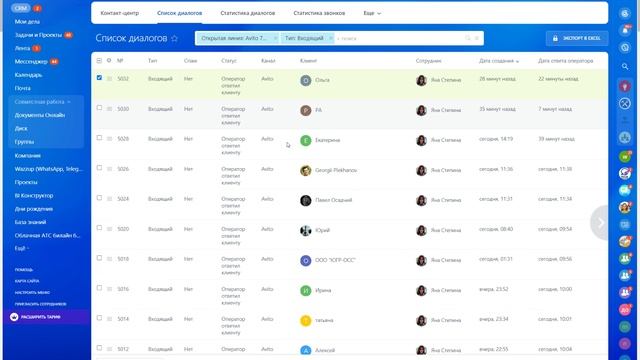The image size is (640, 360).
Task: Open row actions menu for dialog 5014
Action: point(109,319)
